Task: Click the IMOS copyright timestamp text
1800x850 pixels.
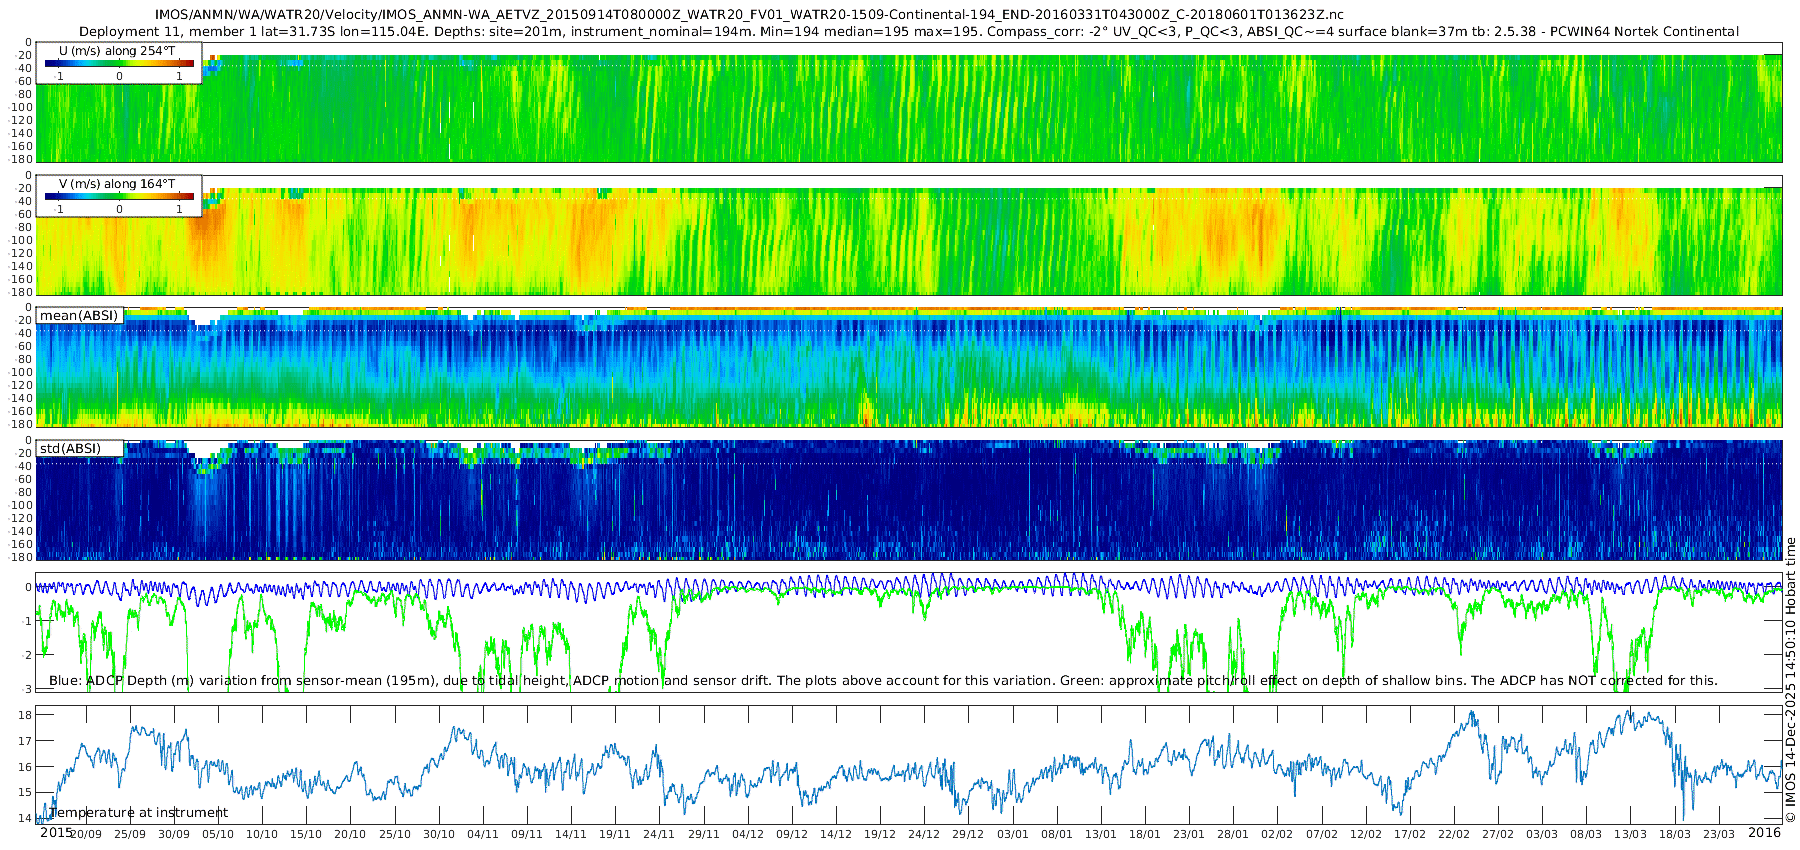Action: [x=1790, y=680]
